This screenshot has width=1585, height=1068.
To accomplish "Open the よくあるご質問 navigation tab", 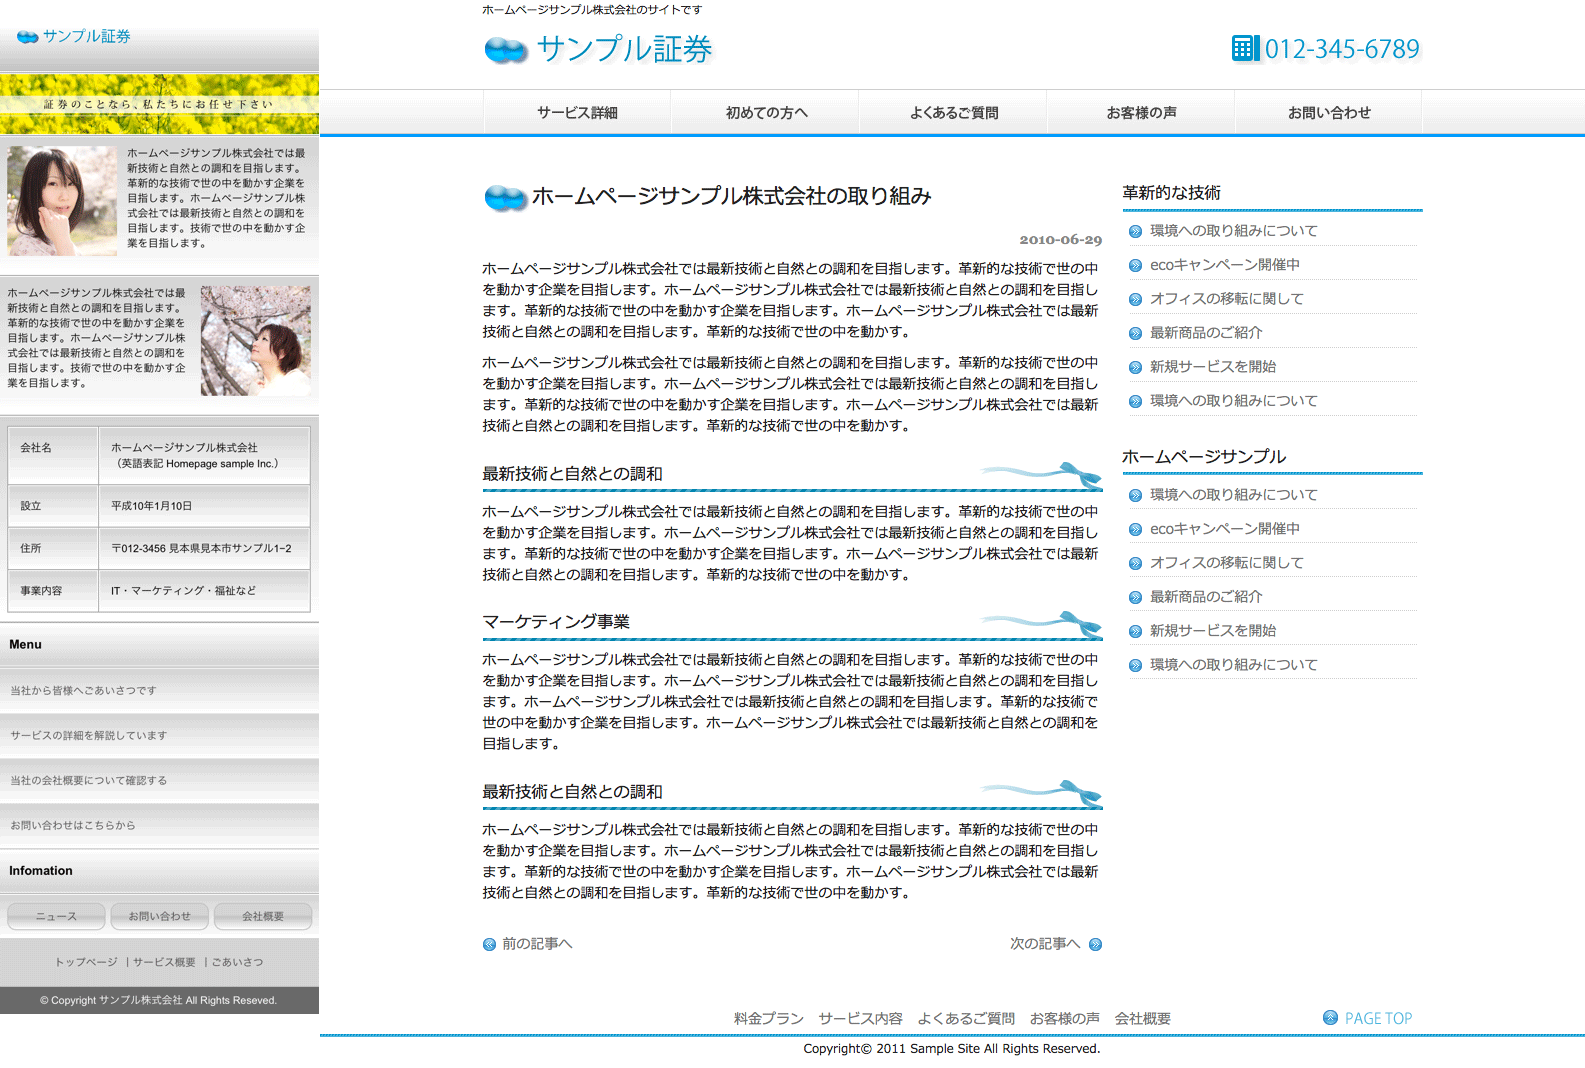I will [953, 113].
